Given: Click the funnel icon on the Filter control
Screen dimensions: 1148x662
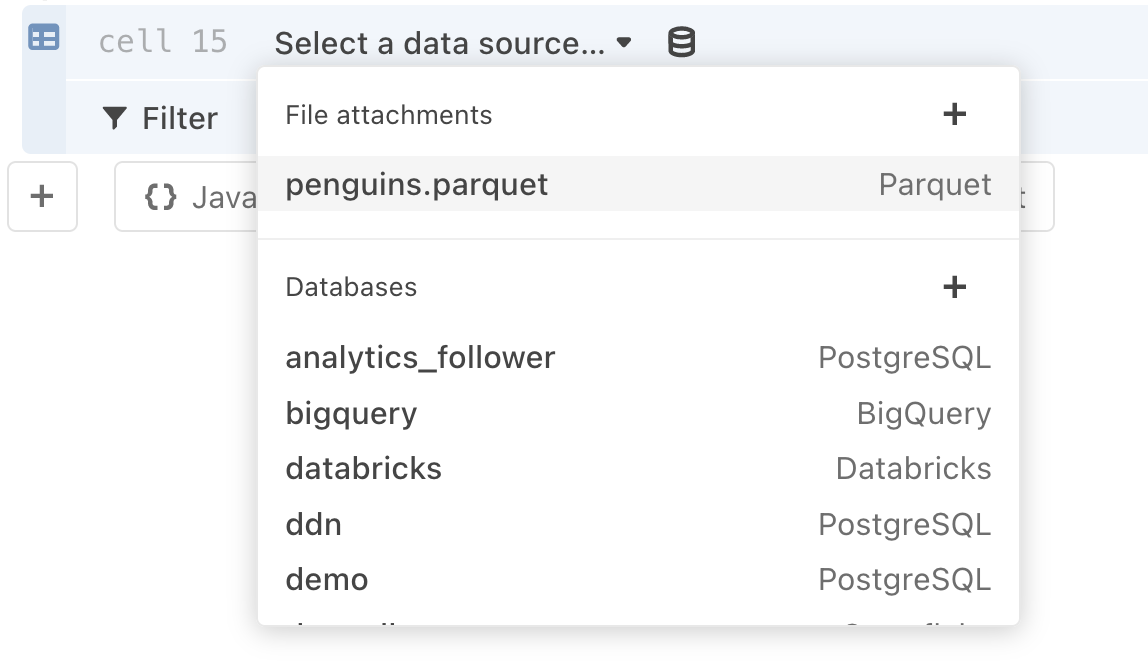Looking at the screenshot, I should (x=116, y=118).
